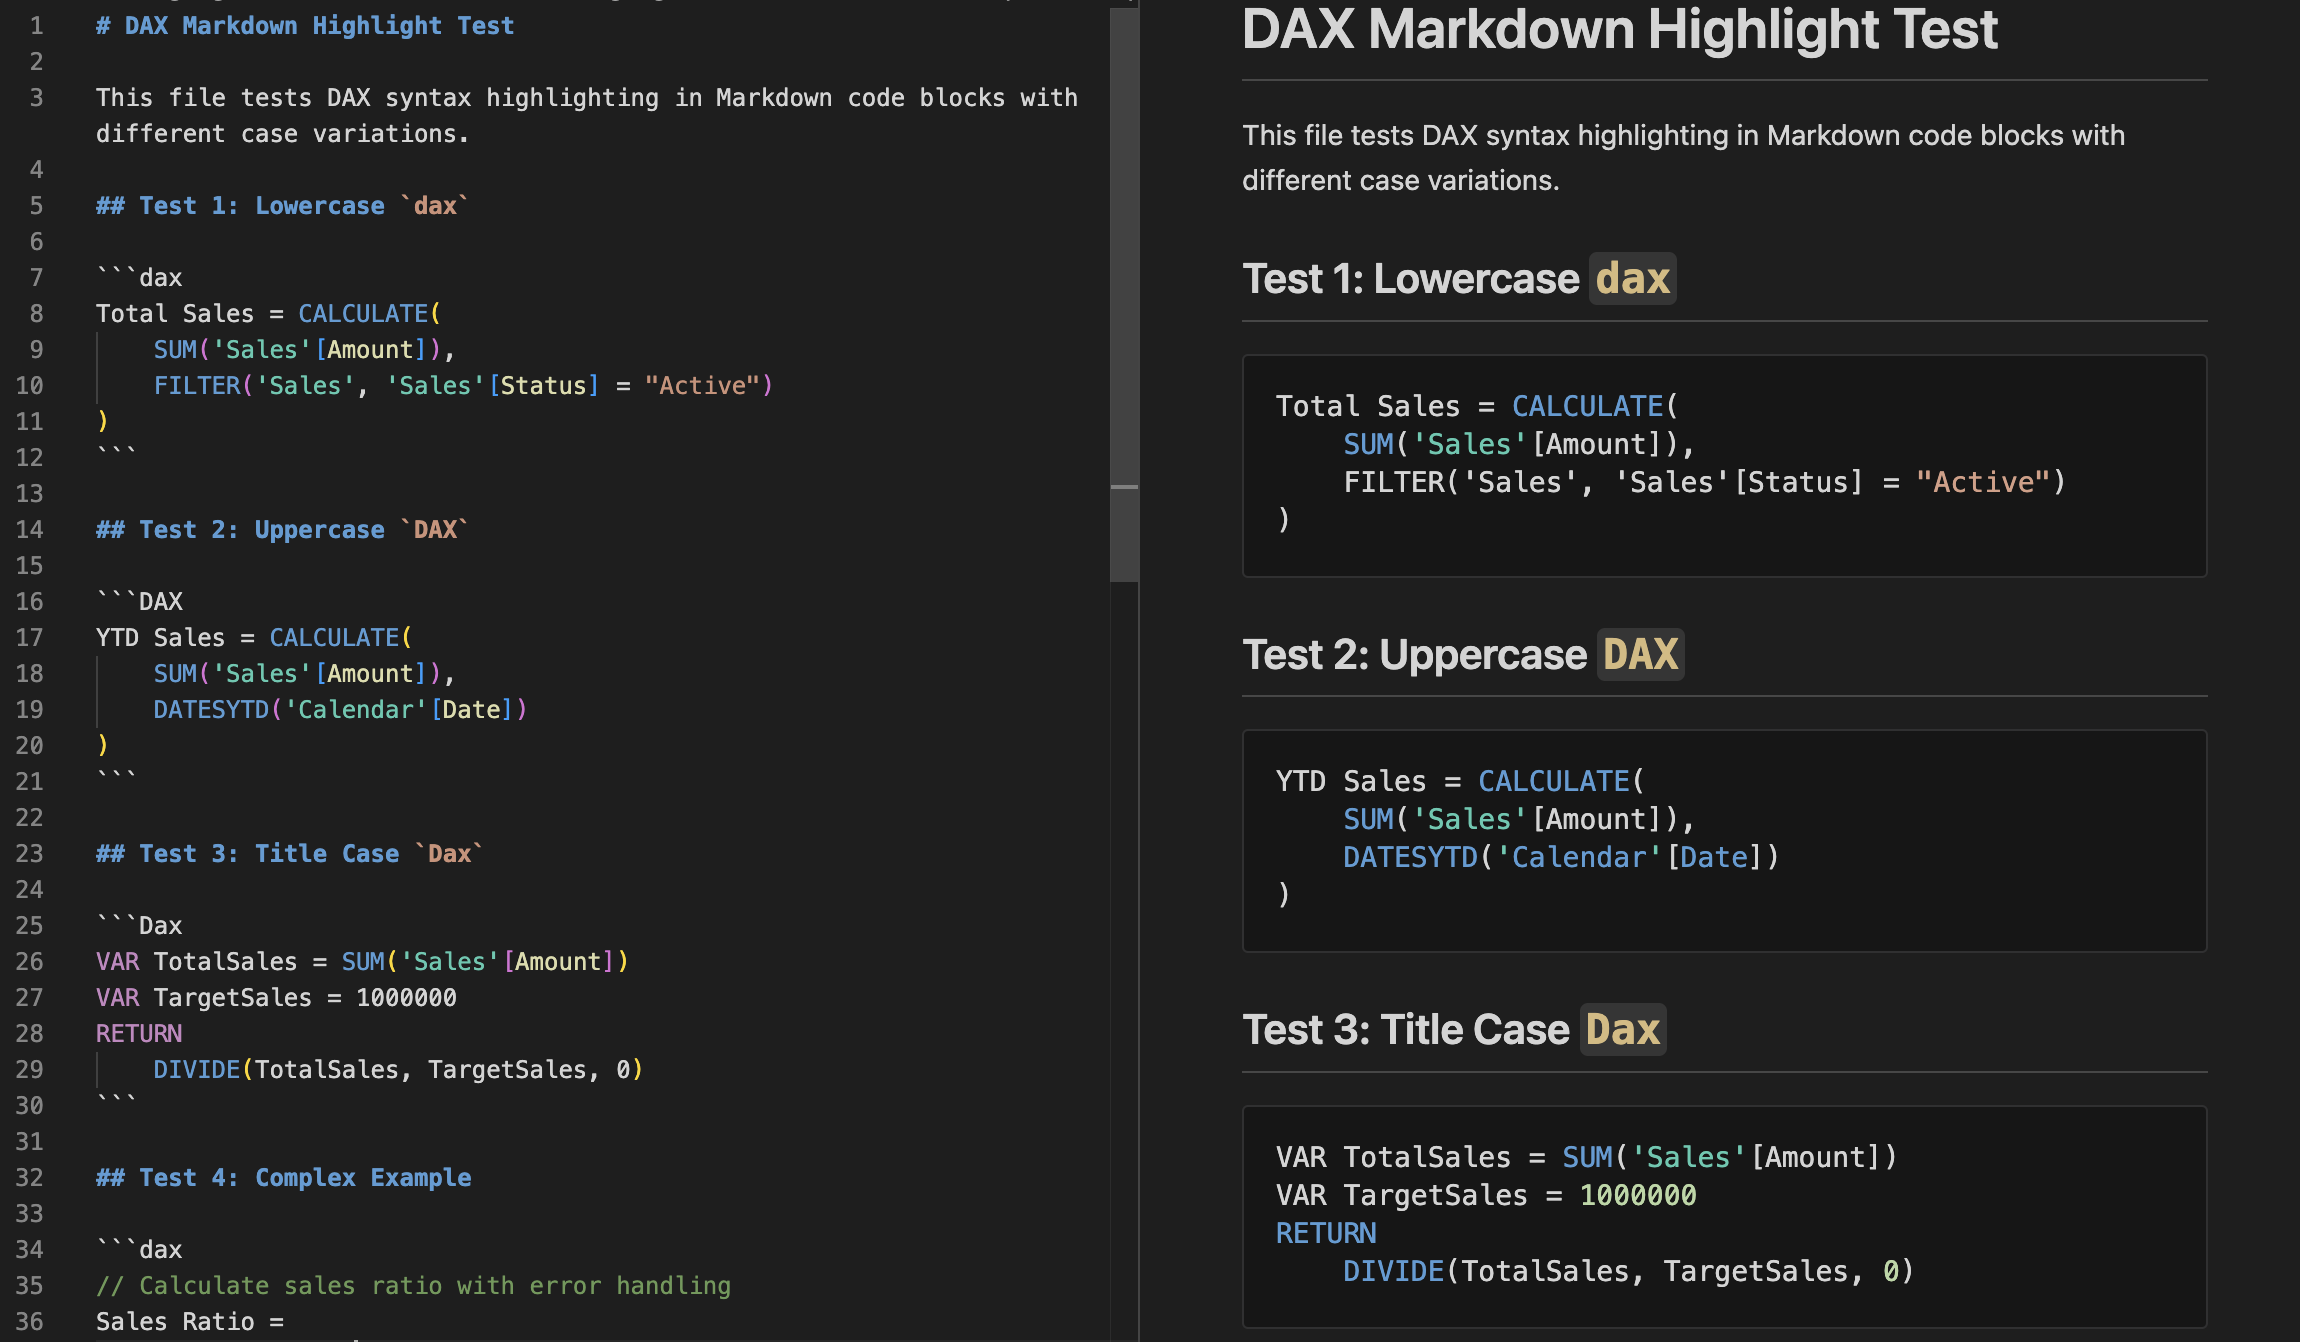The width and height of the screenshot is (2300, 1342).
Task: Click the DAX Markdown Highlight Test title in preview
Action: pos(1620,30)
